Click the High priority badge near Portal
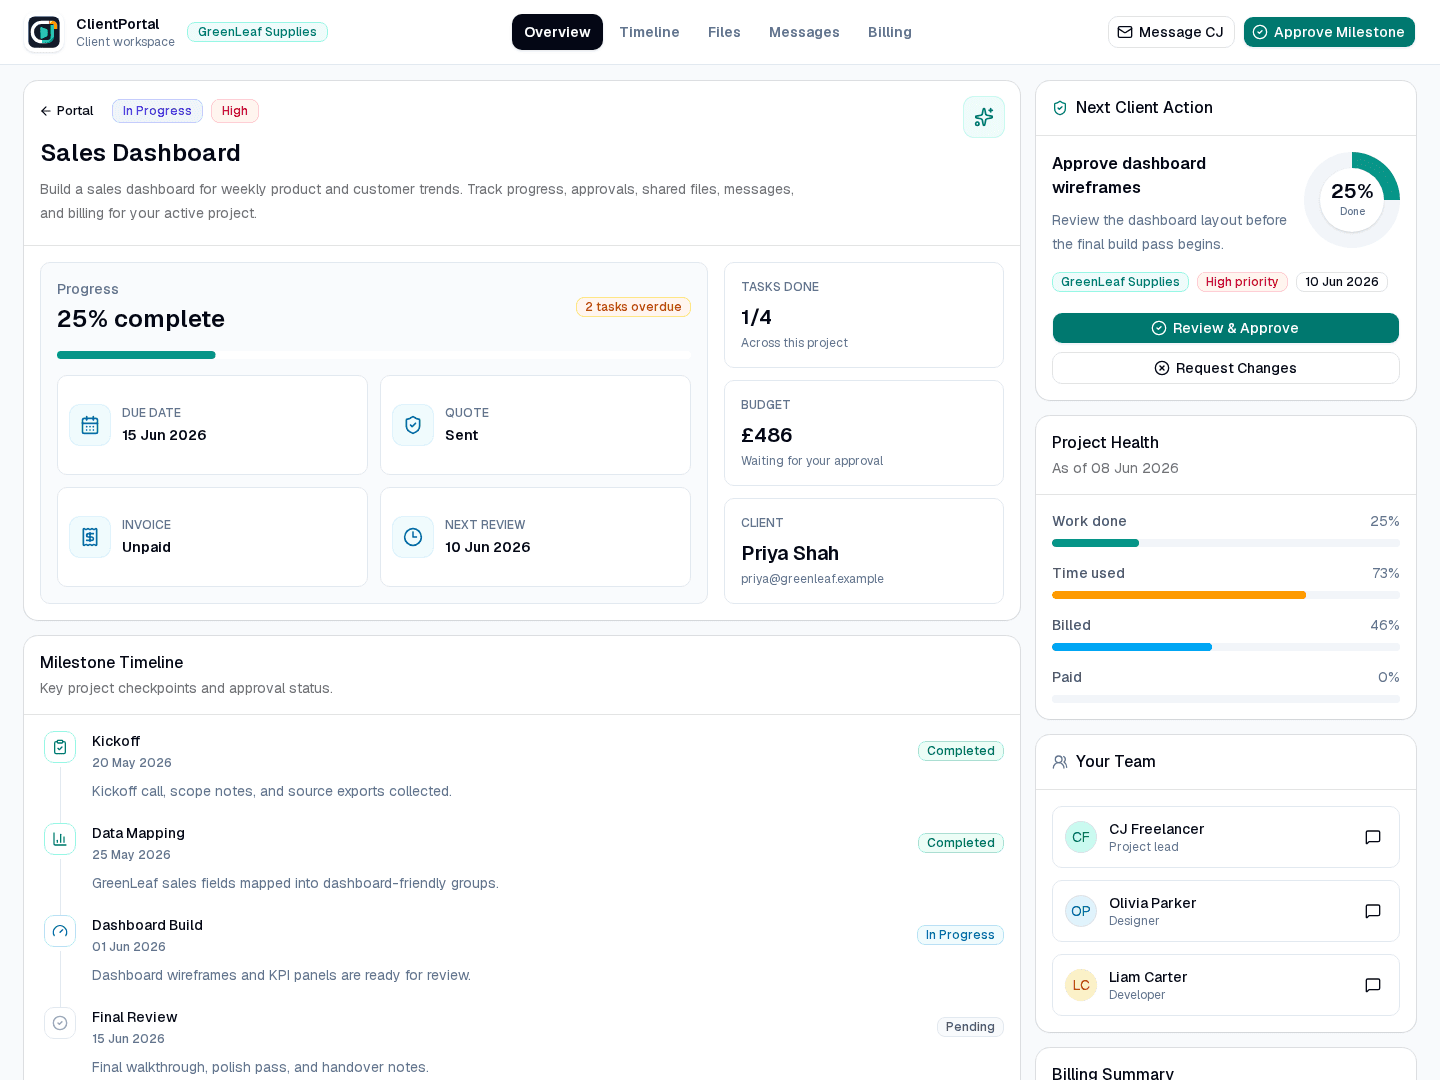 [235, 111]
